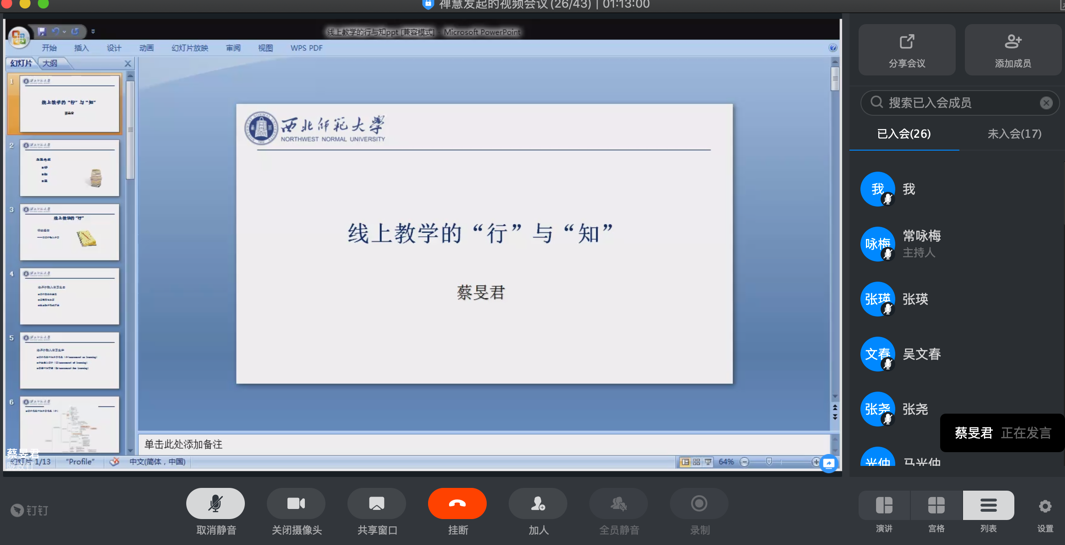1065x545 pixels.
Task: Hang up the call with 挂断
Action: (x=457, y=504)
